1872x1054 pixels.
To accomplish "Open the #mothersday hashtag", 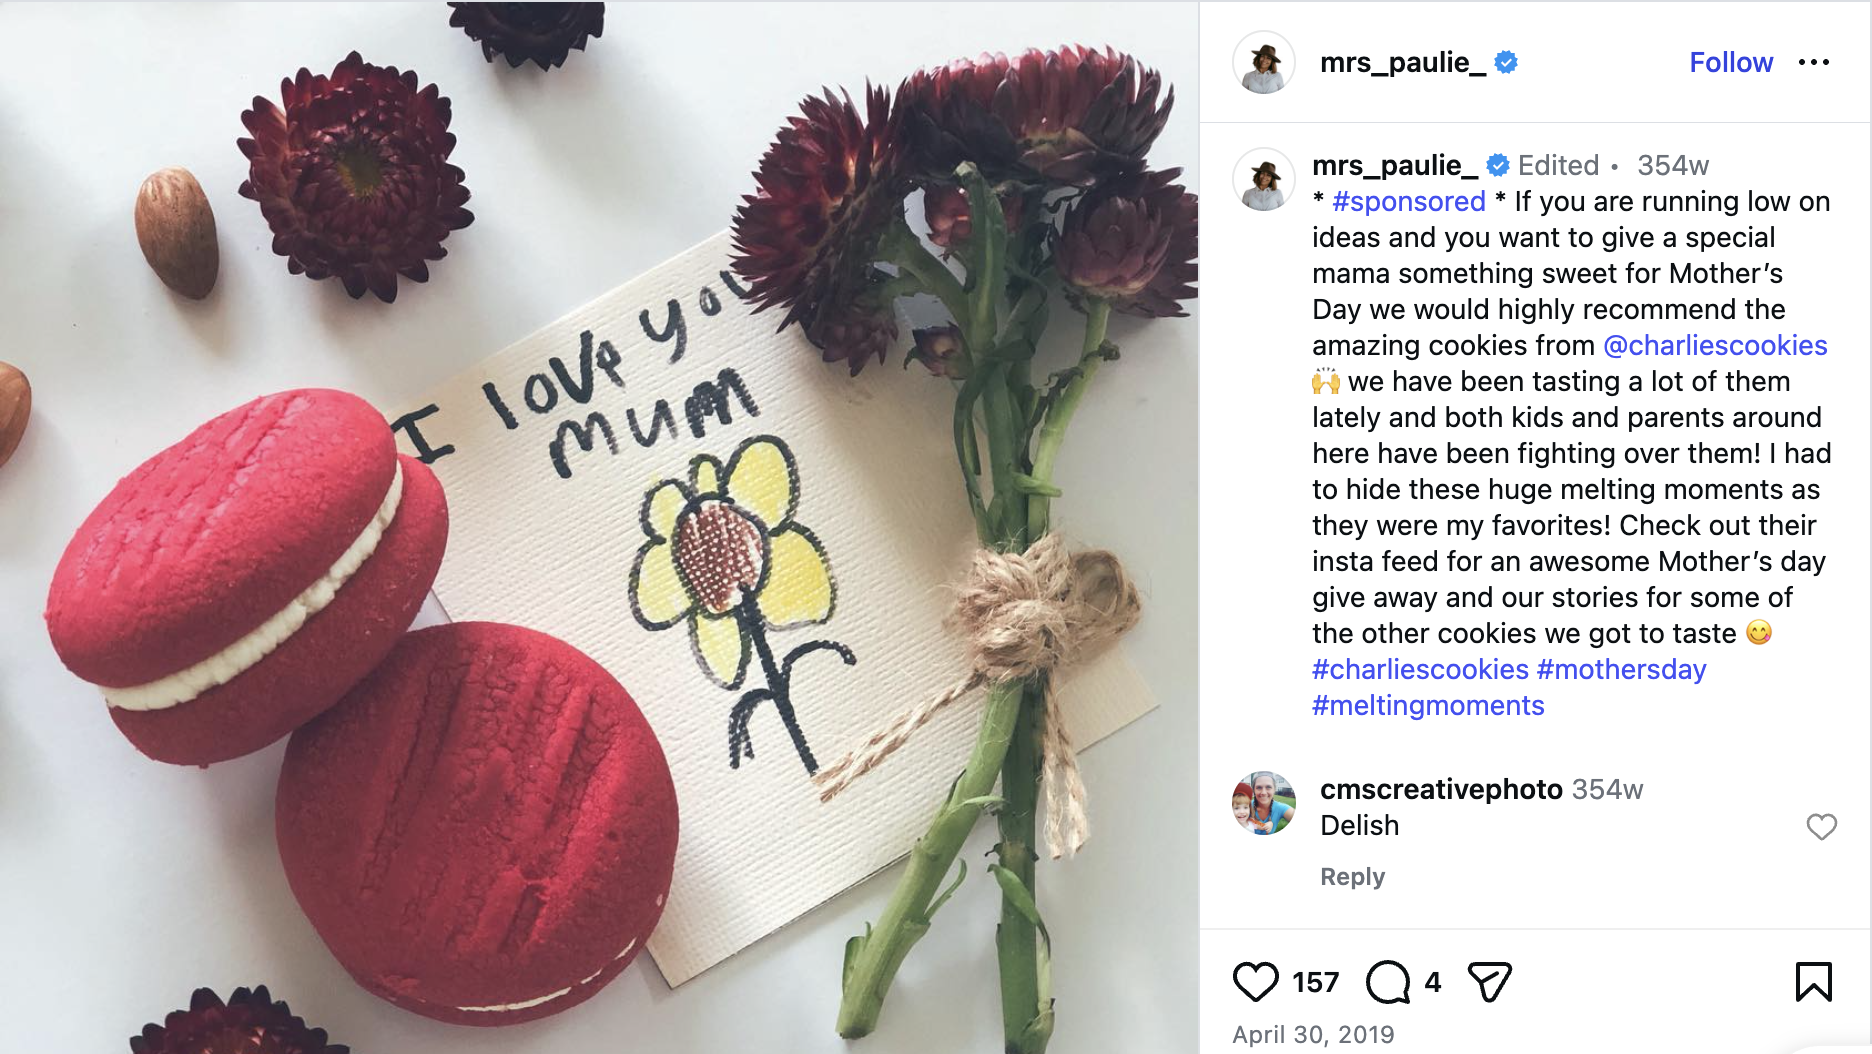I will click(x=1622, y=669).
